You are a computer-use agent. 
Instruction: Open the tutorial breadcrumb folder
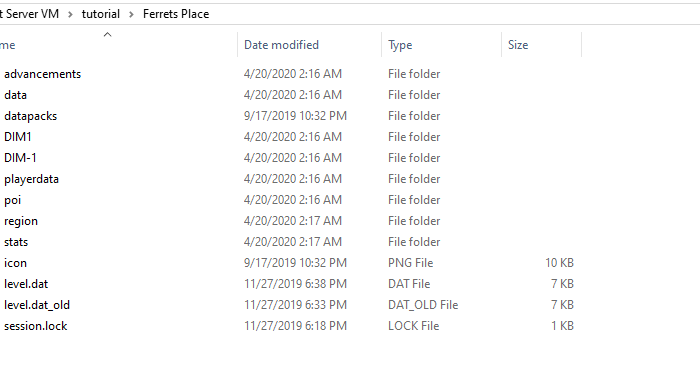click(x=101, y=14)
